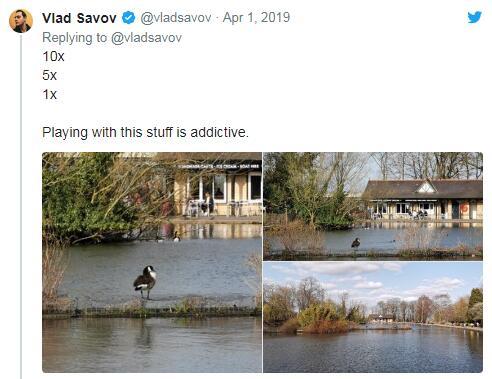Screen dimensions: 492x379
Task: Click the dark roof of the cafe building
Action: 423,189
